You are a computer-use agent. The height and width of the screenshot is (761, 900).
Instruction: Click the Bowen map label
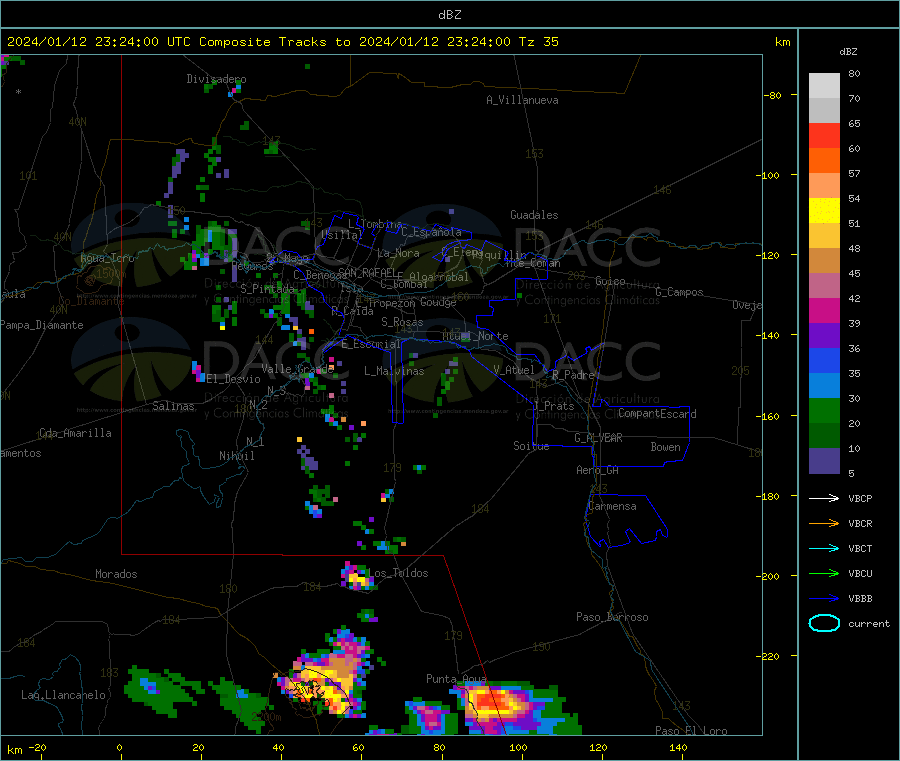(x=665, y=447)
